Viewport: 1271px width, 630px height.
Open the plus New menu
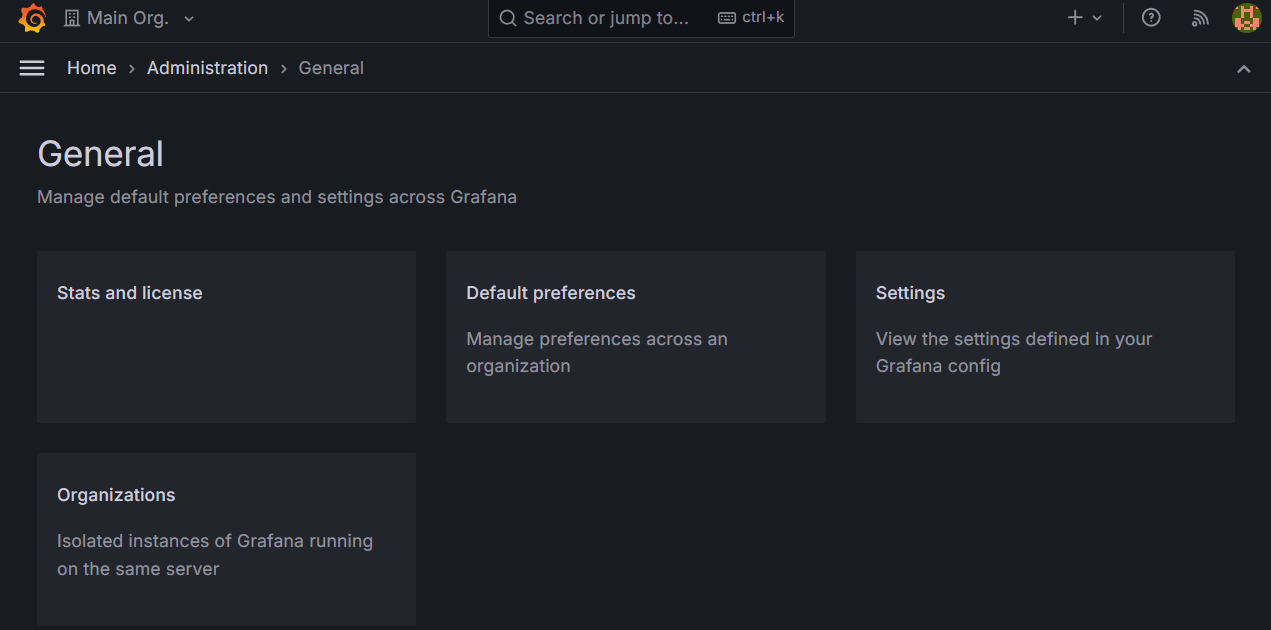click(x=1085, y=18)
